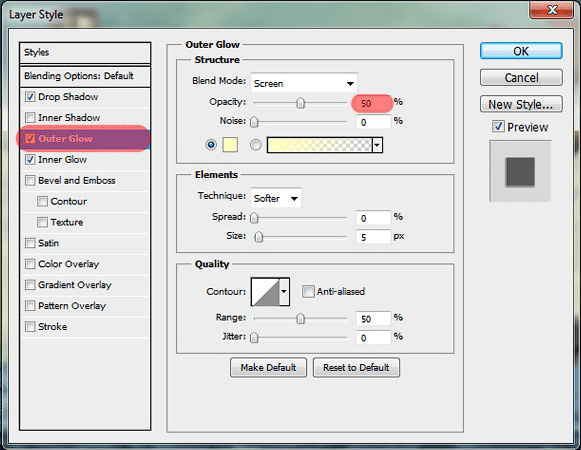Click the Spread slider handle
Viewport: 581px width, 450px height.
click(x=254, y=218)
